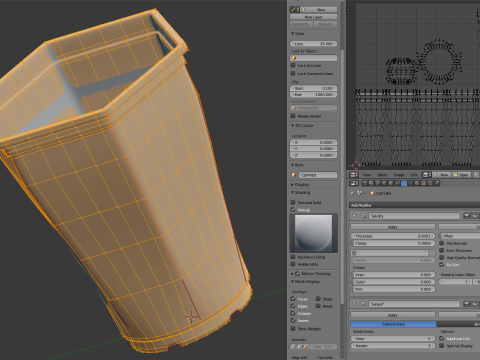Click New grease pencil button

click(x=319, y=9)
